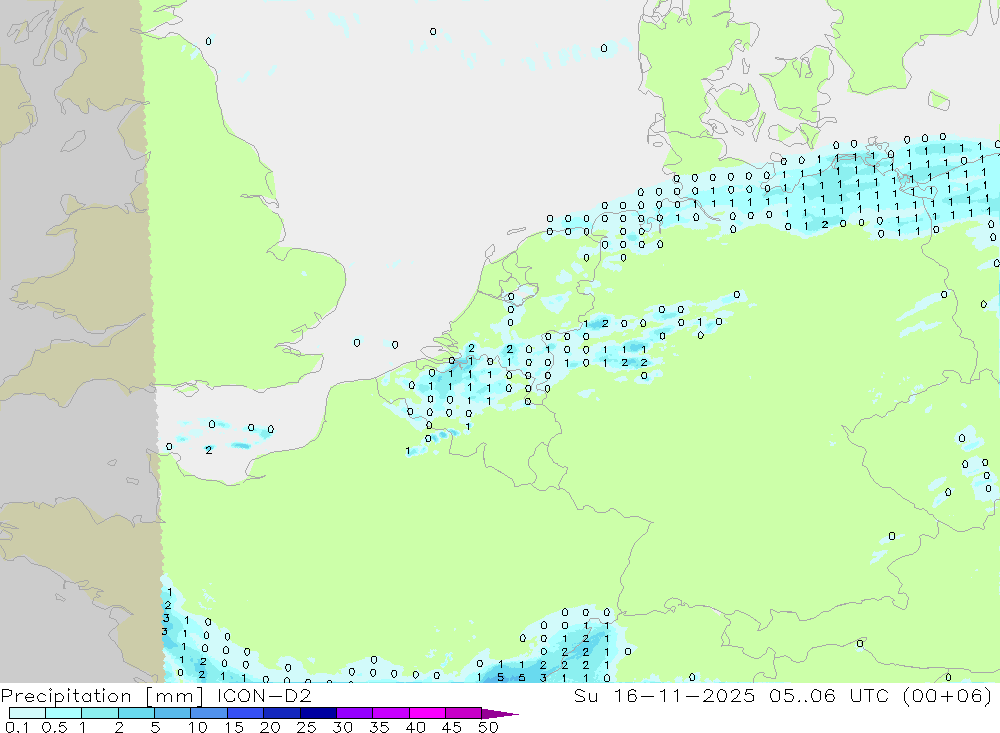Select the 45–50 mm legend color swatch
Screen dimensions: 1000x733
(464, 713)
